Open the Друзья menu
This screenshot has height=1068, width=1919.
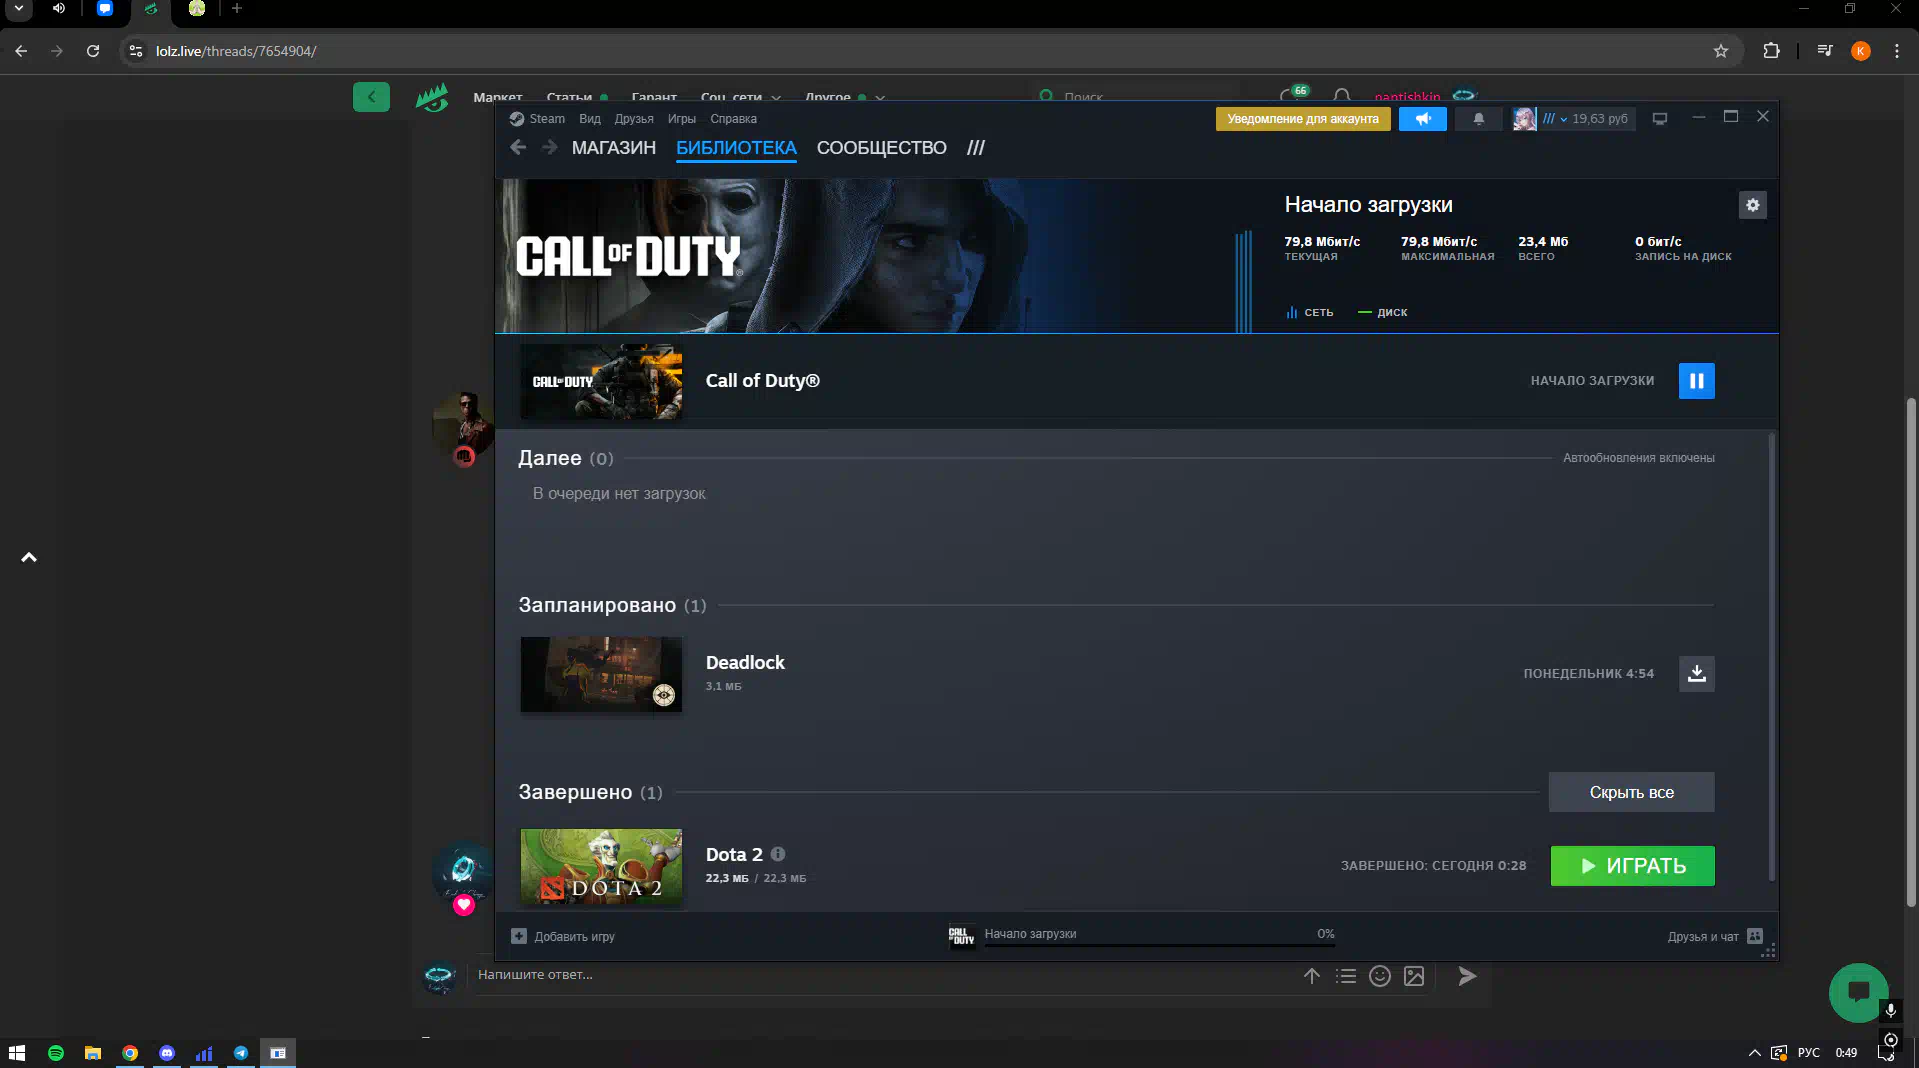click(x=634, y=118)
